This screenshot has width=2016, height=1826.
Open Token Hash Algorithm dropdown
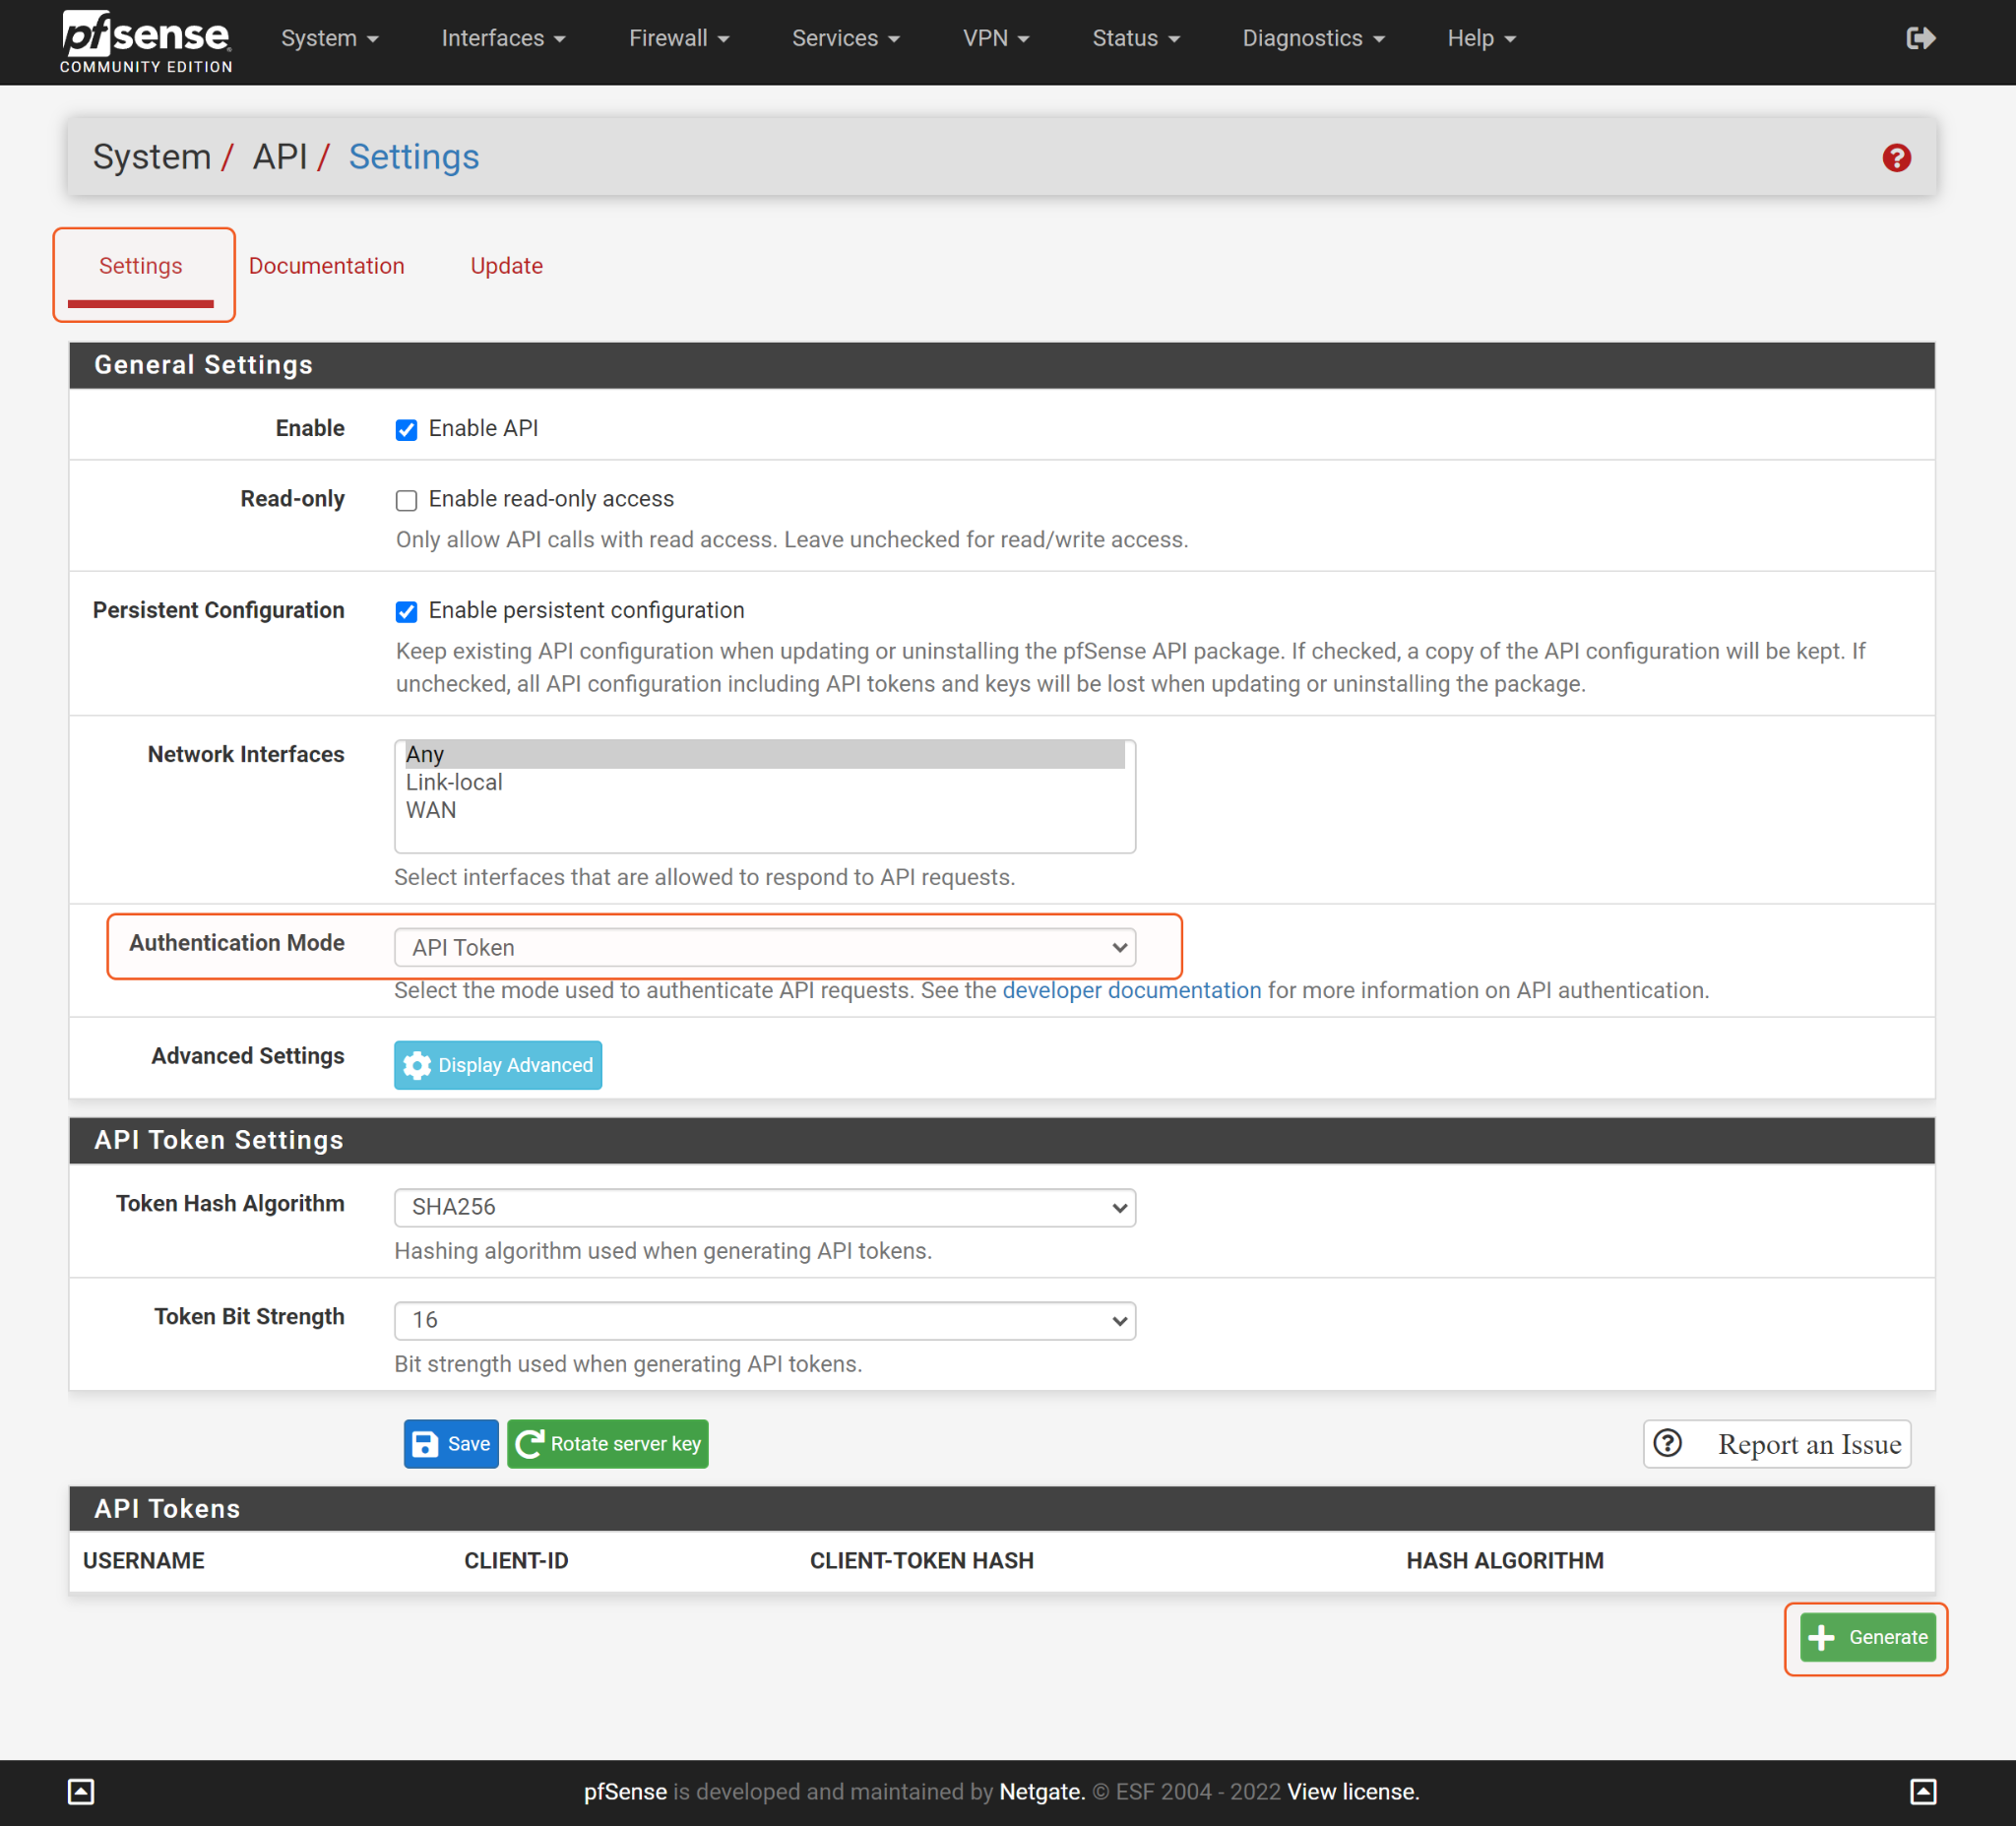pyautogui.click(x=765, y=1207)
